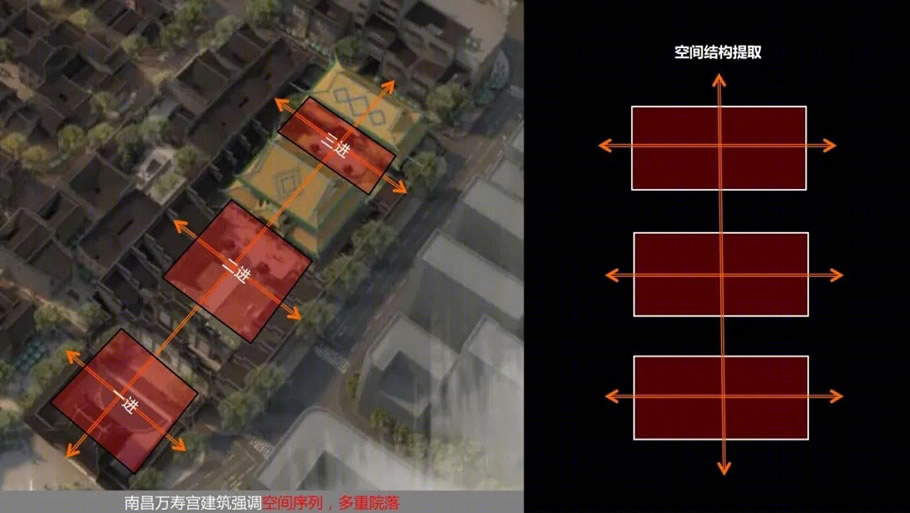Click the title text 空间结构提取
910x513 pixels.
[718, 52]
